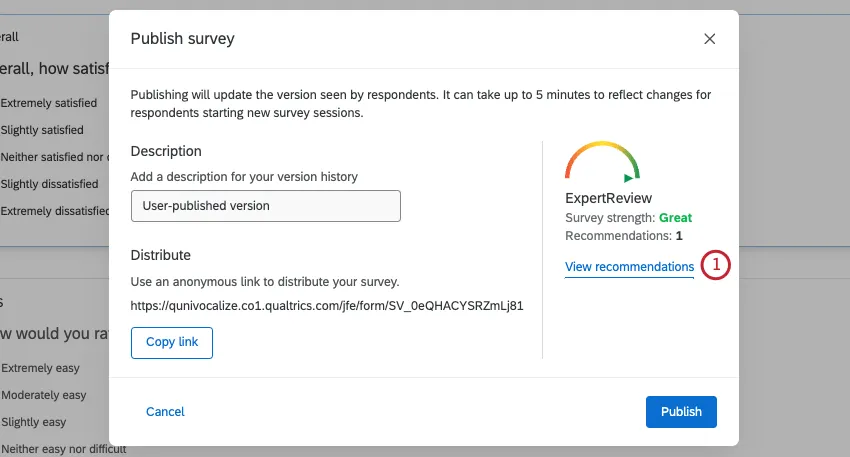The height and width of the screenshot is (457, 850).
Task: Focus the version description text field
Action: [265, 206]
